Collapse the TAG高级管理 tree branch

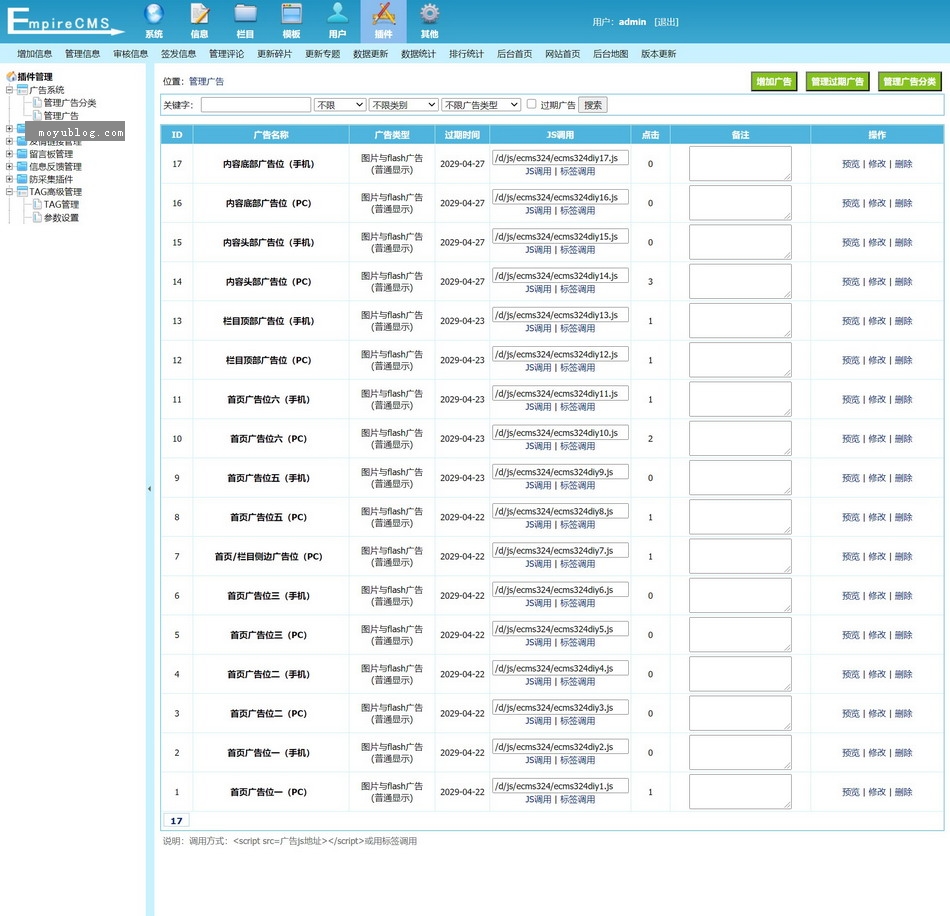point(9,191)
